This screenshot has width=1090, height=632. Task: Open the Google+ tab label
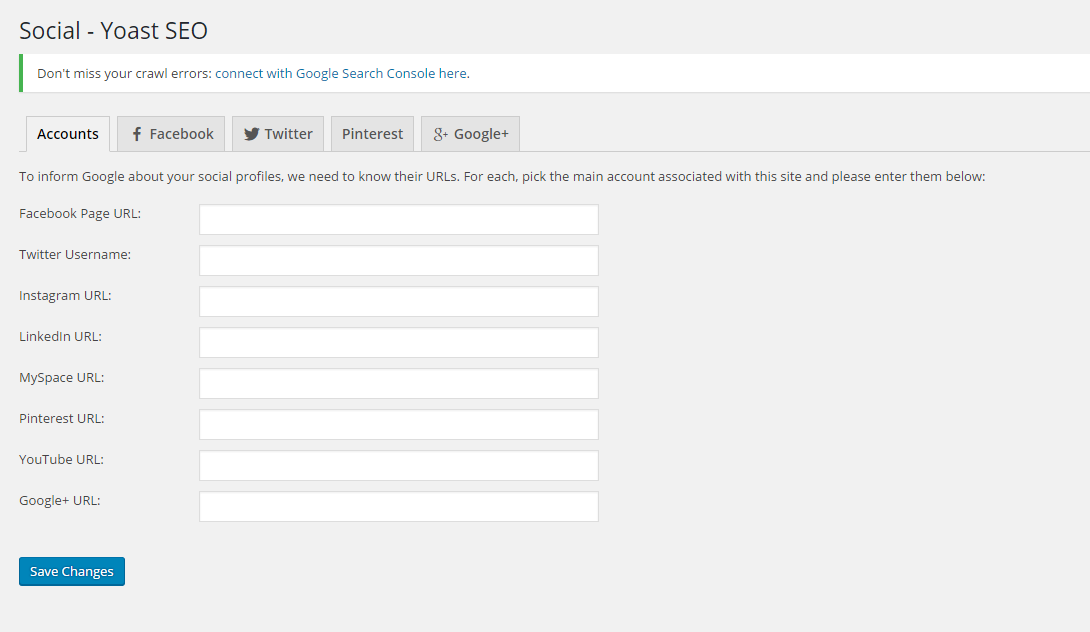click(481, 133)
